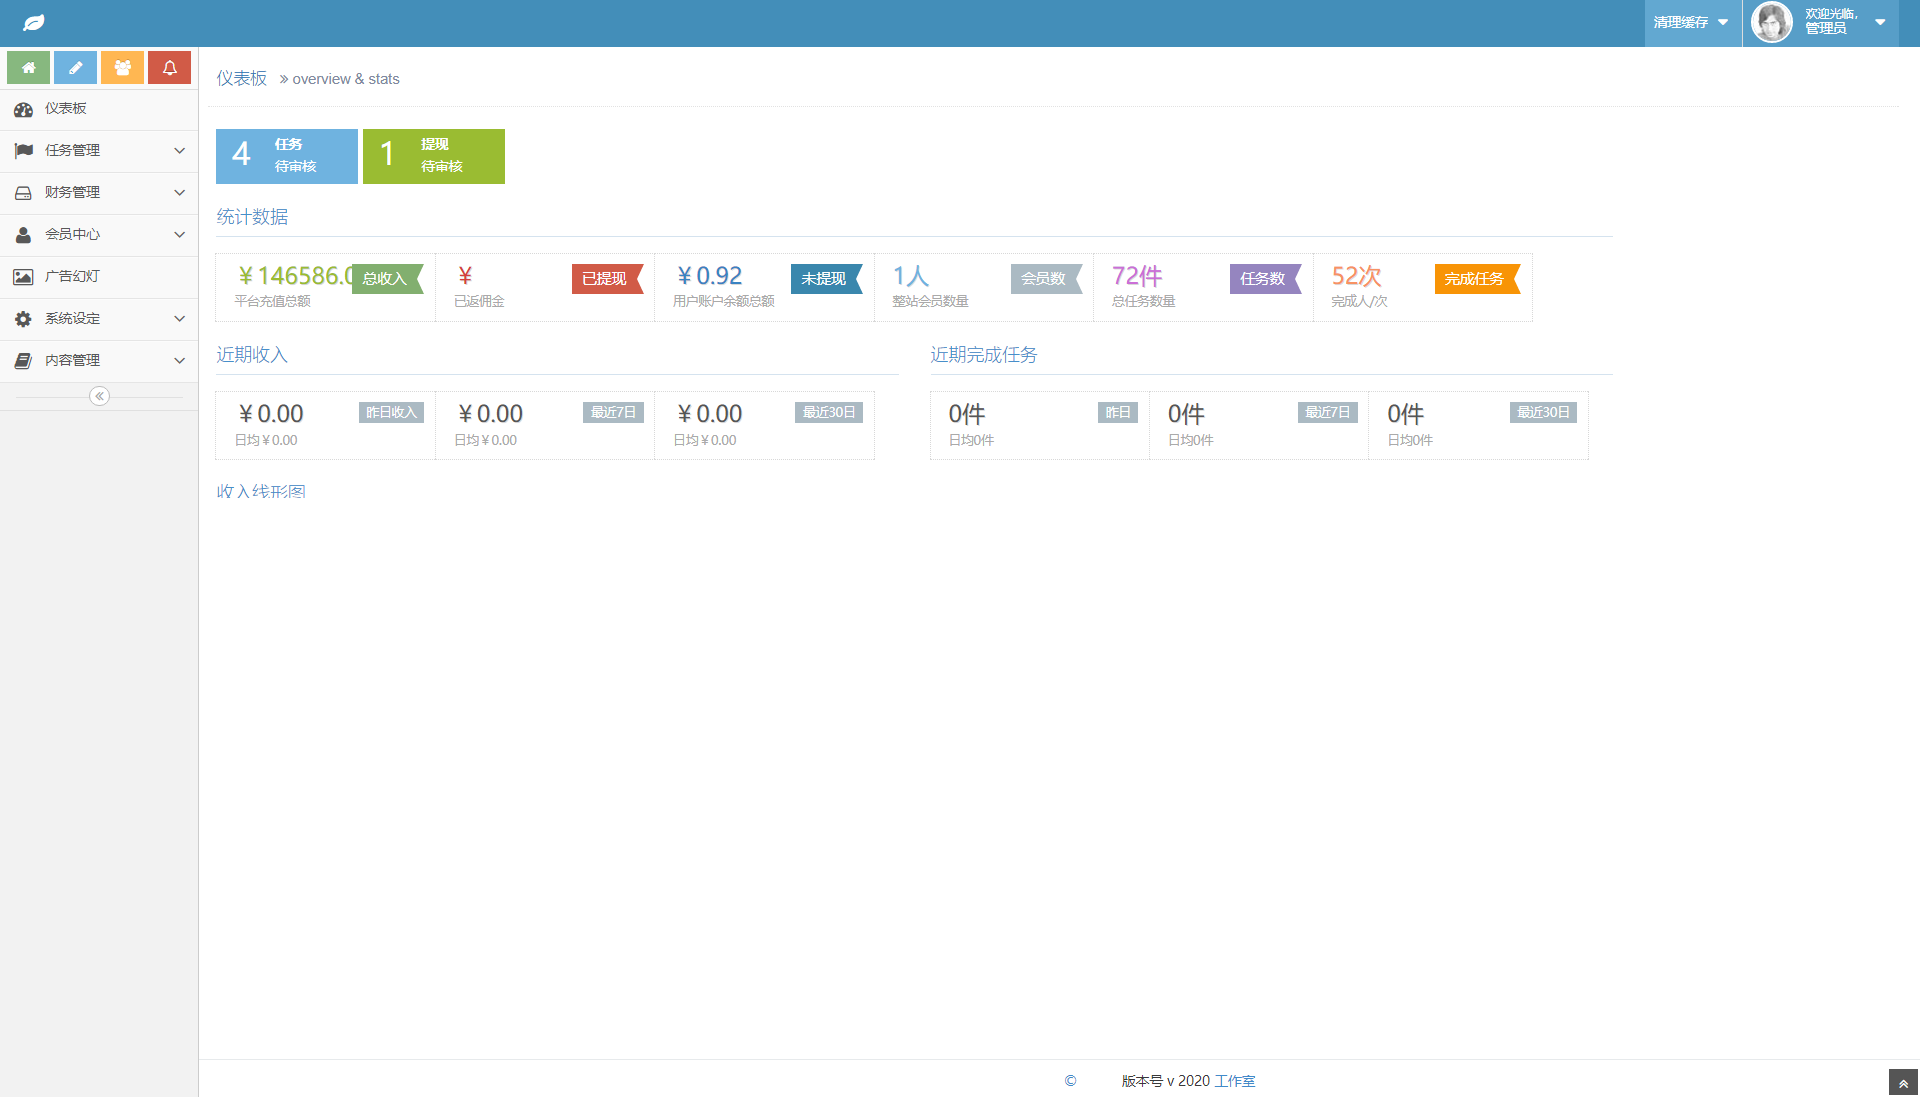Click the 会员数 grey ribbon label

(x=1045, y=279)
